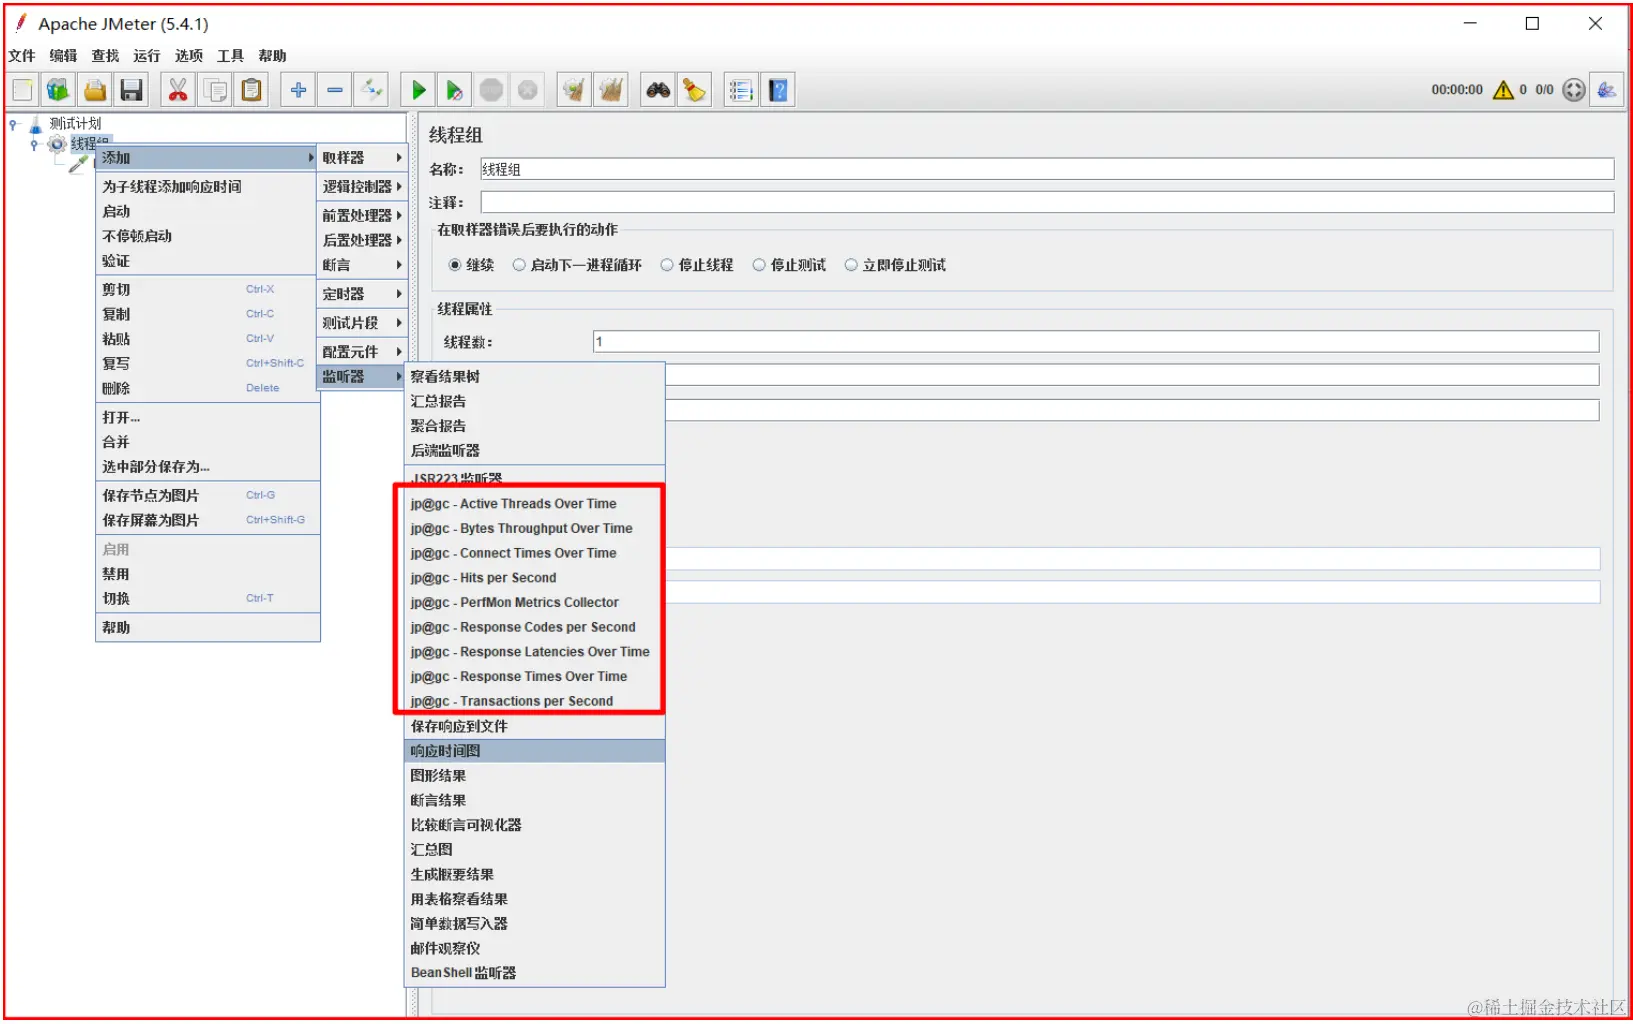Clear results with broom icon
Viewport: 1633px width, 1024px height.
pos(574,90)
